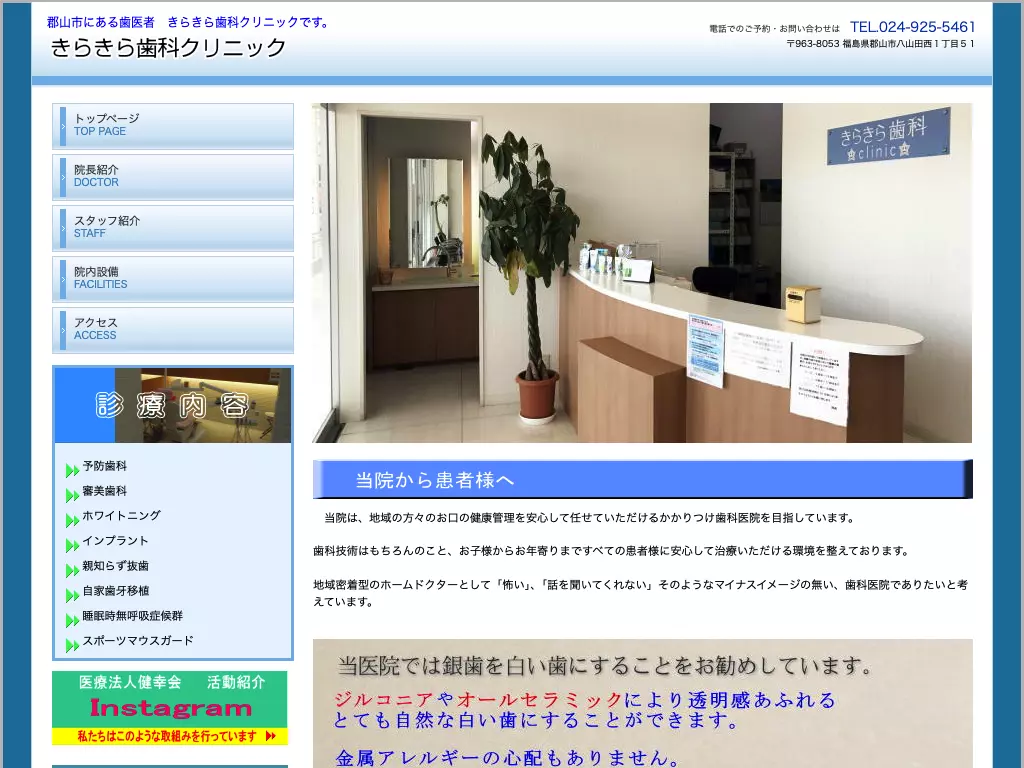Click the green arrow icon beside 睡眠時無呼吸症候群
The height and width of the screenshot is (768, 1024).
pos(72,620)
